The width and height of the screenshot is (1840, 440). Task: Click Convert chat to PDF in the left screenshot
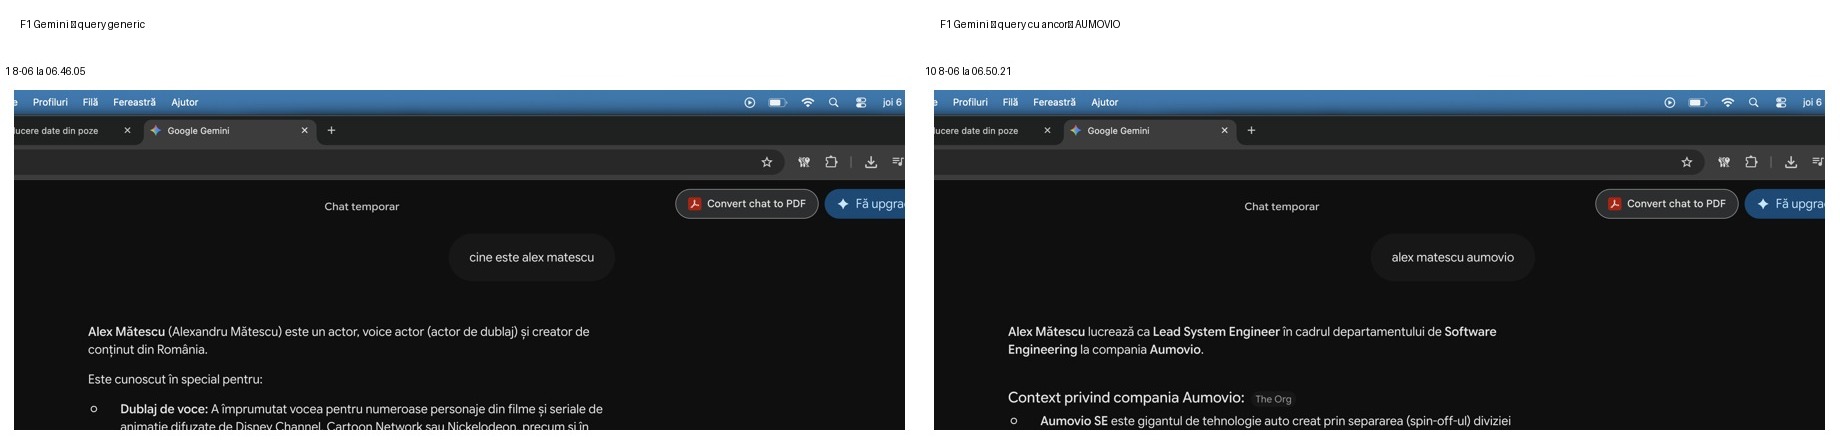747,204
